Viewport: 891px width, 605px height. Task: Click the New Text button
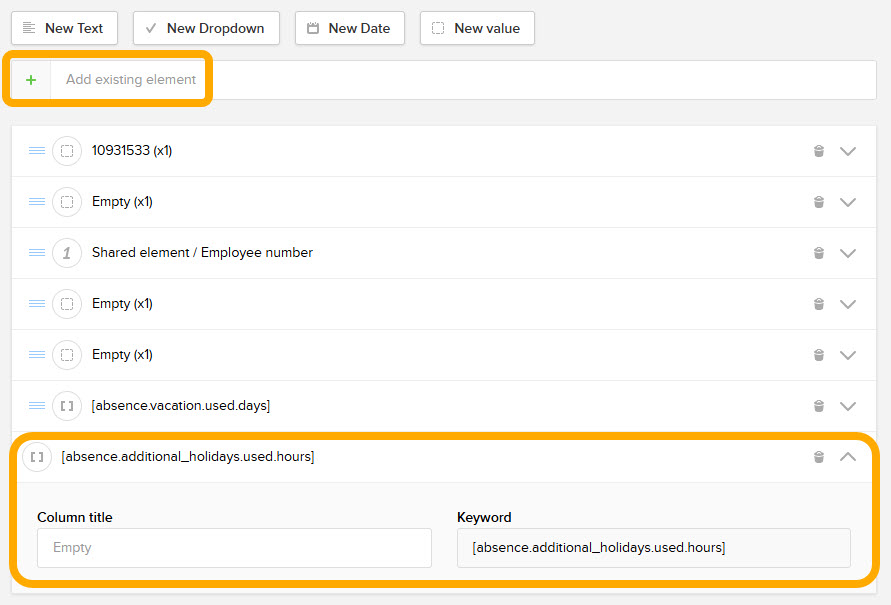[64, 28]
